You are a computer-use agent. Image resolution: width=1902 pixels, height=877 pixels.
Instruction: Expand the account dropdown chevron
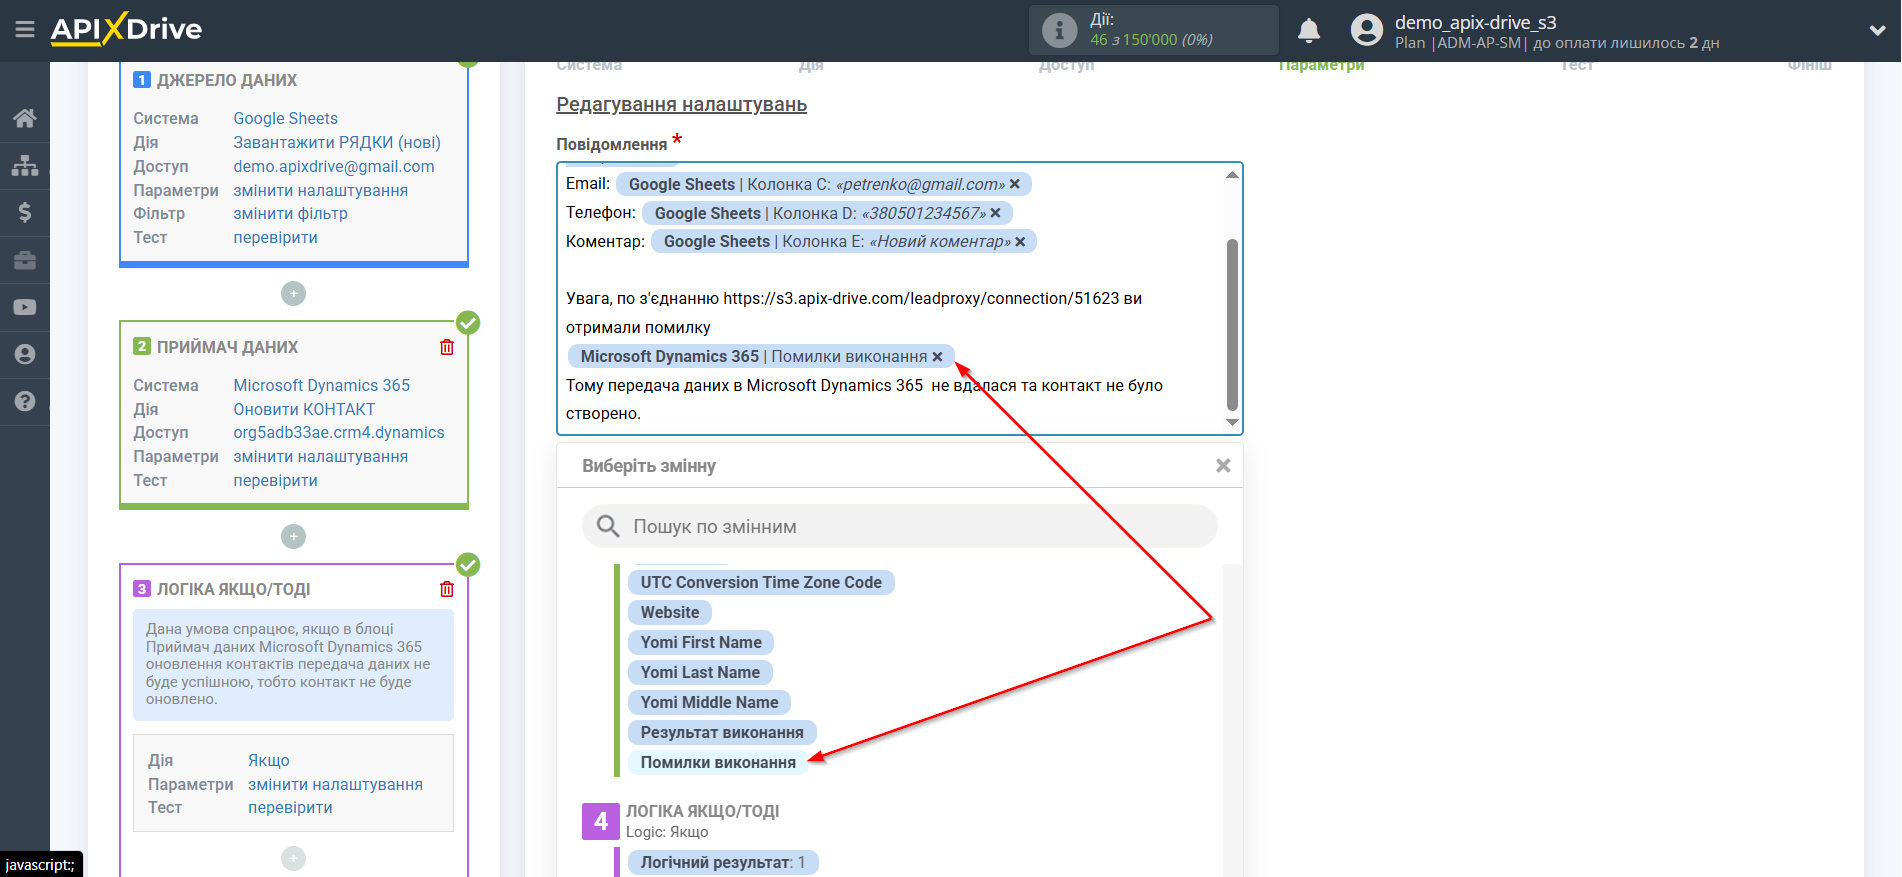tap(1877, 30)
